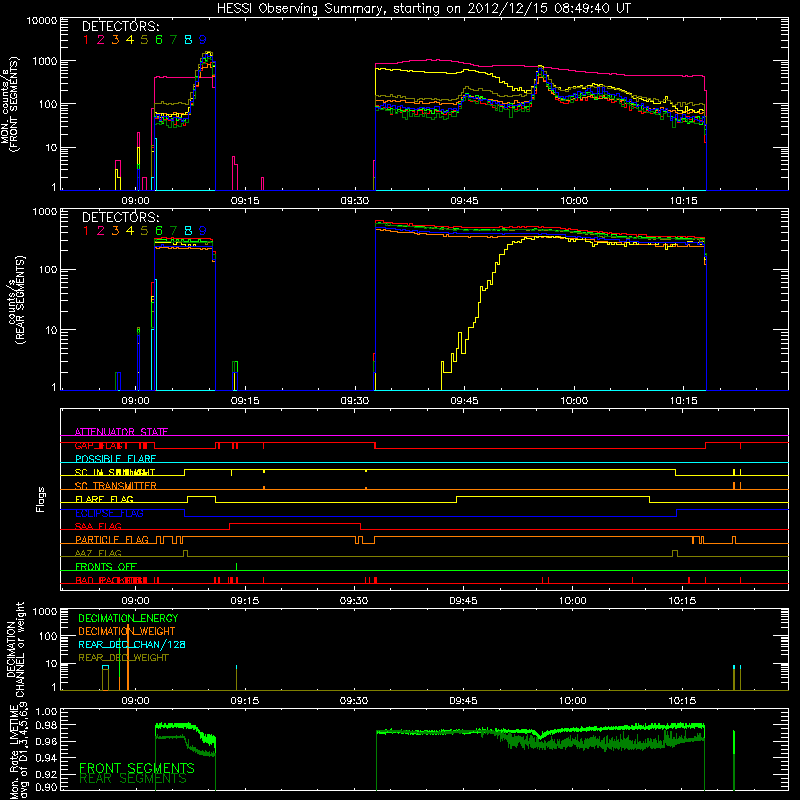Click the GAP_FLAG label in the Flags plot

click(101, 445)
